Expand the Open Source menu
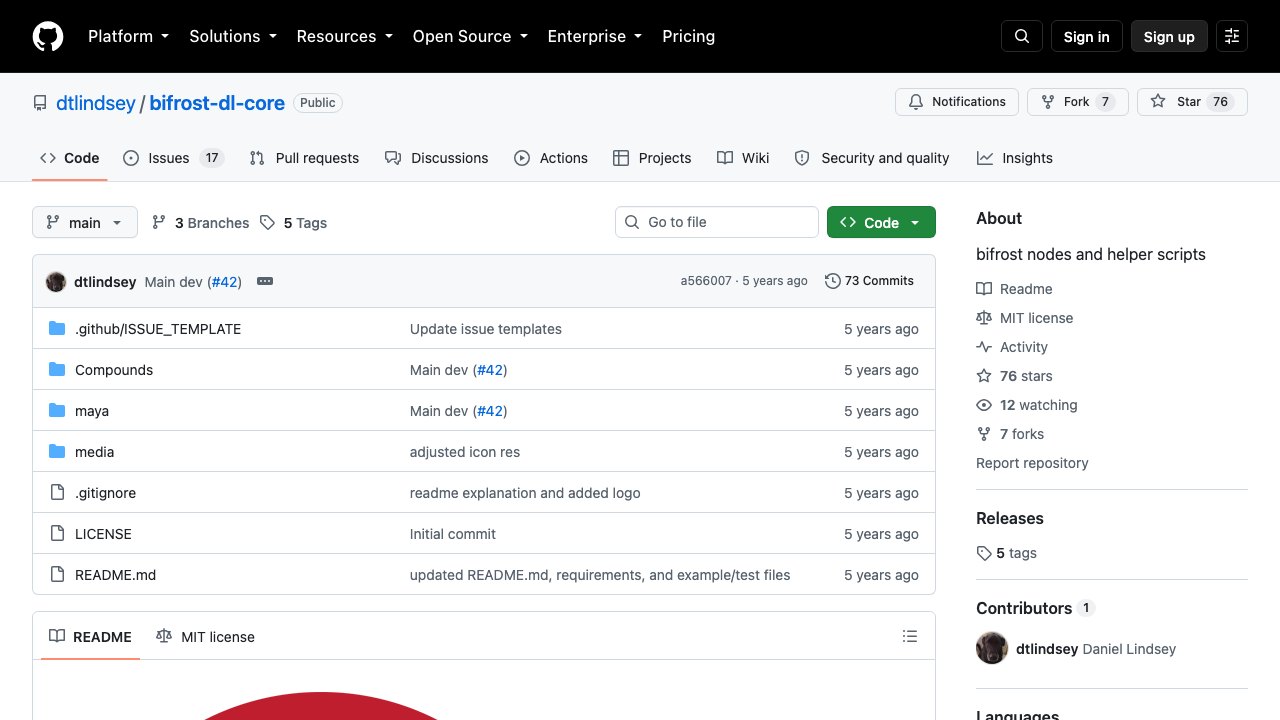The height and width of the screenshot is (720, 1280). click(470, 36)
